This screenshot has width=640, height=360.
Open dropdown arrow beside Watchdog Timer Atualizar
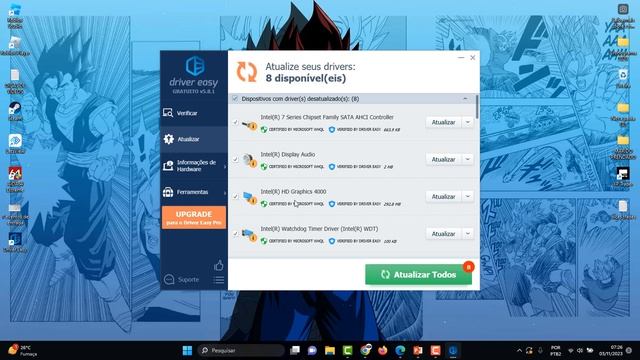coord(468,233)
